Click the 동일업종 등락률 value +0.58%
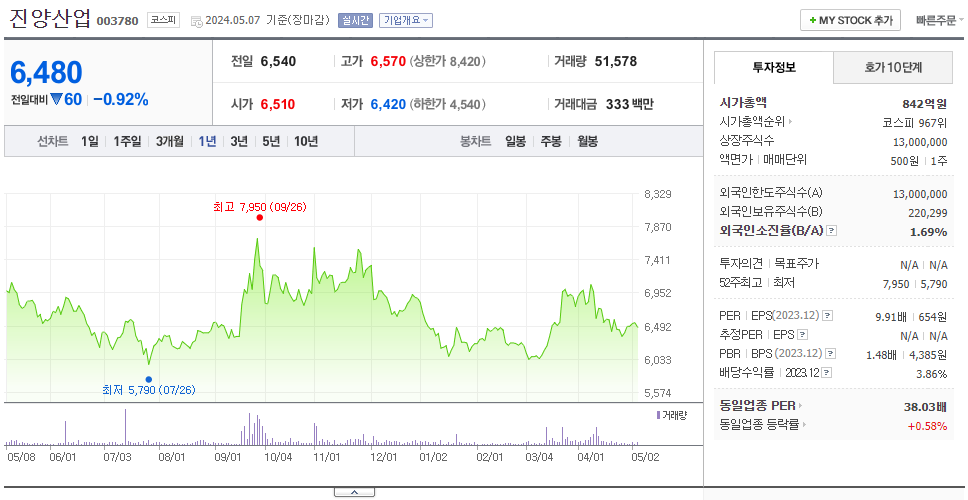 [927, 426]
